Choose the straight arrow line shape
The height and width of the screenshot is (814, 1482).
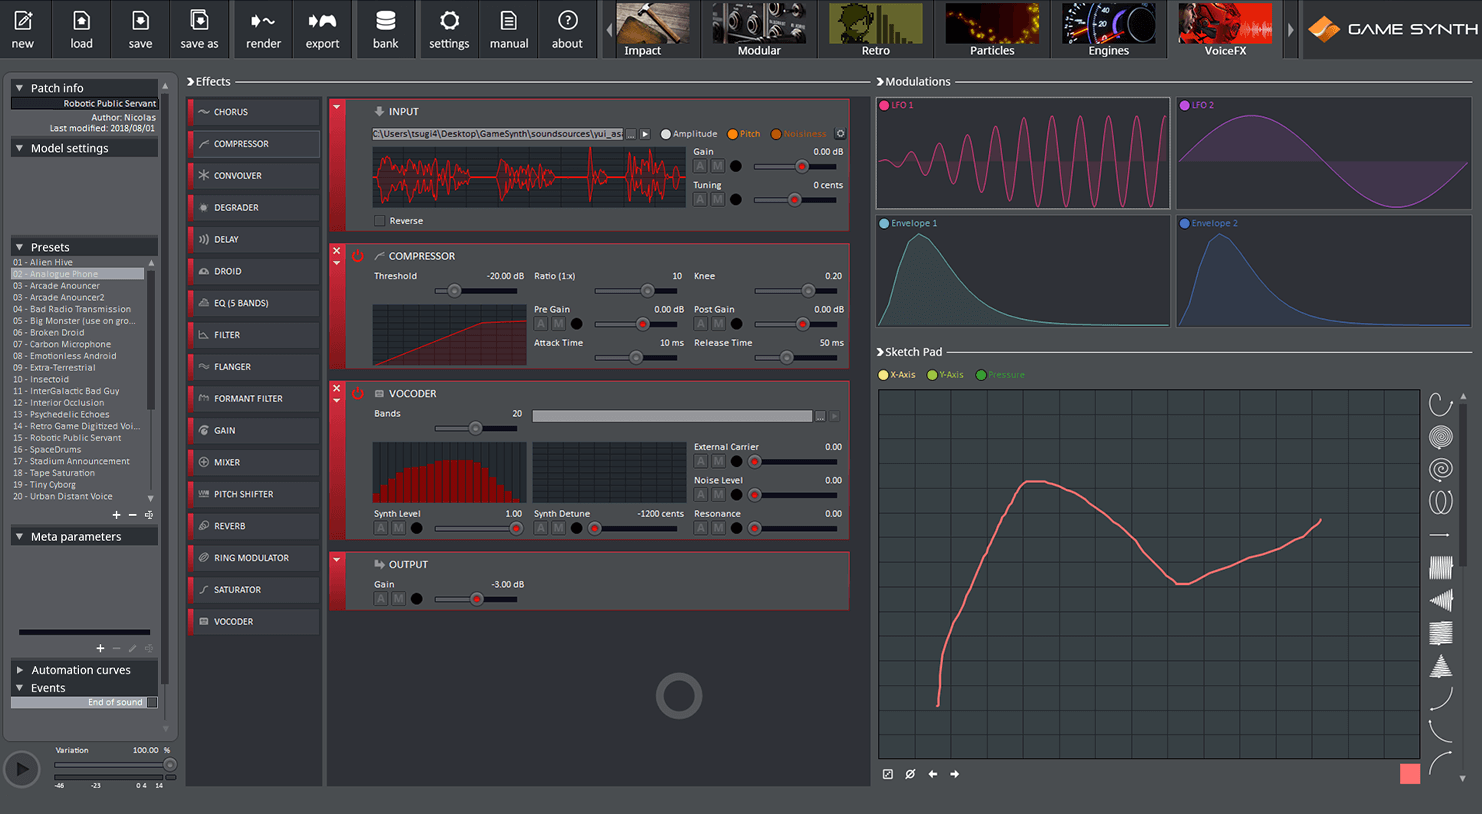click(x=1440, y=536)
